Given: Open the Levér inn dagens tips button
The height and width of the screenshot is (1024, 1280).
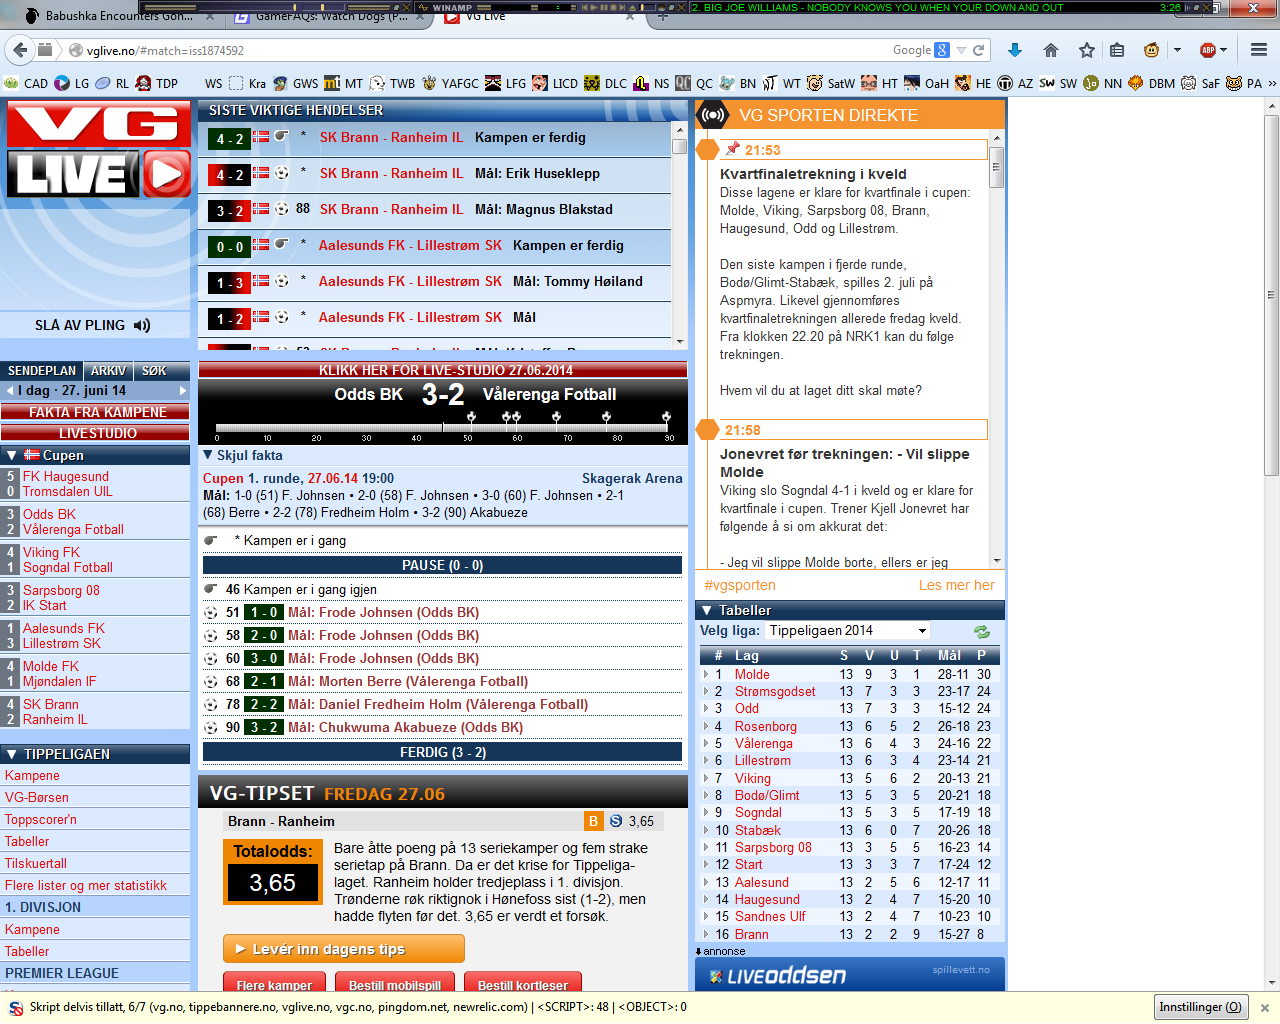Looking at the screenshot, I should pos(344,949).
